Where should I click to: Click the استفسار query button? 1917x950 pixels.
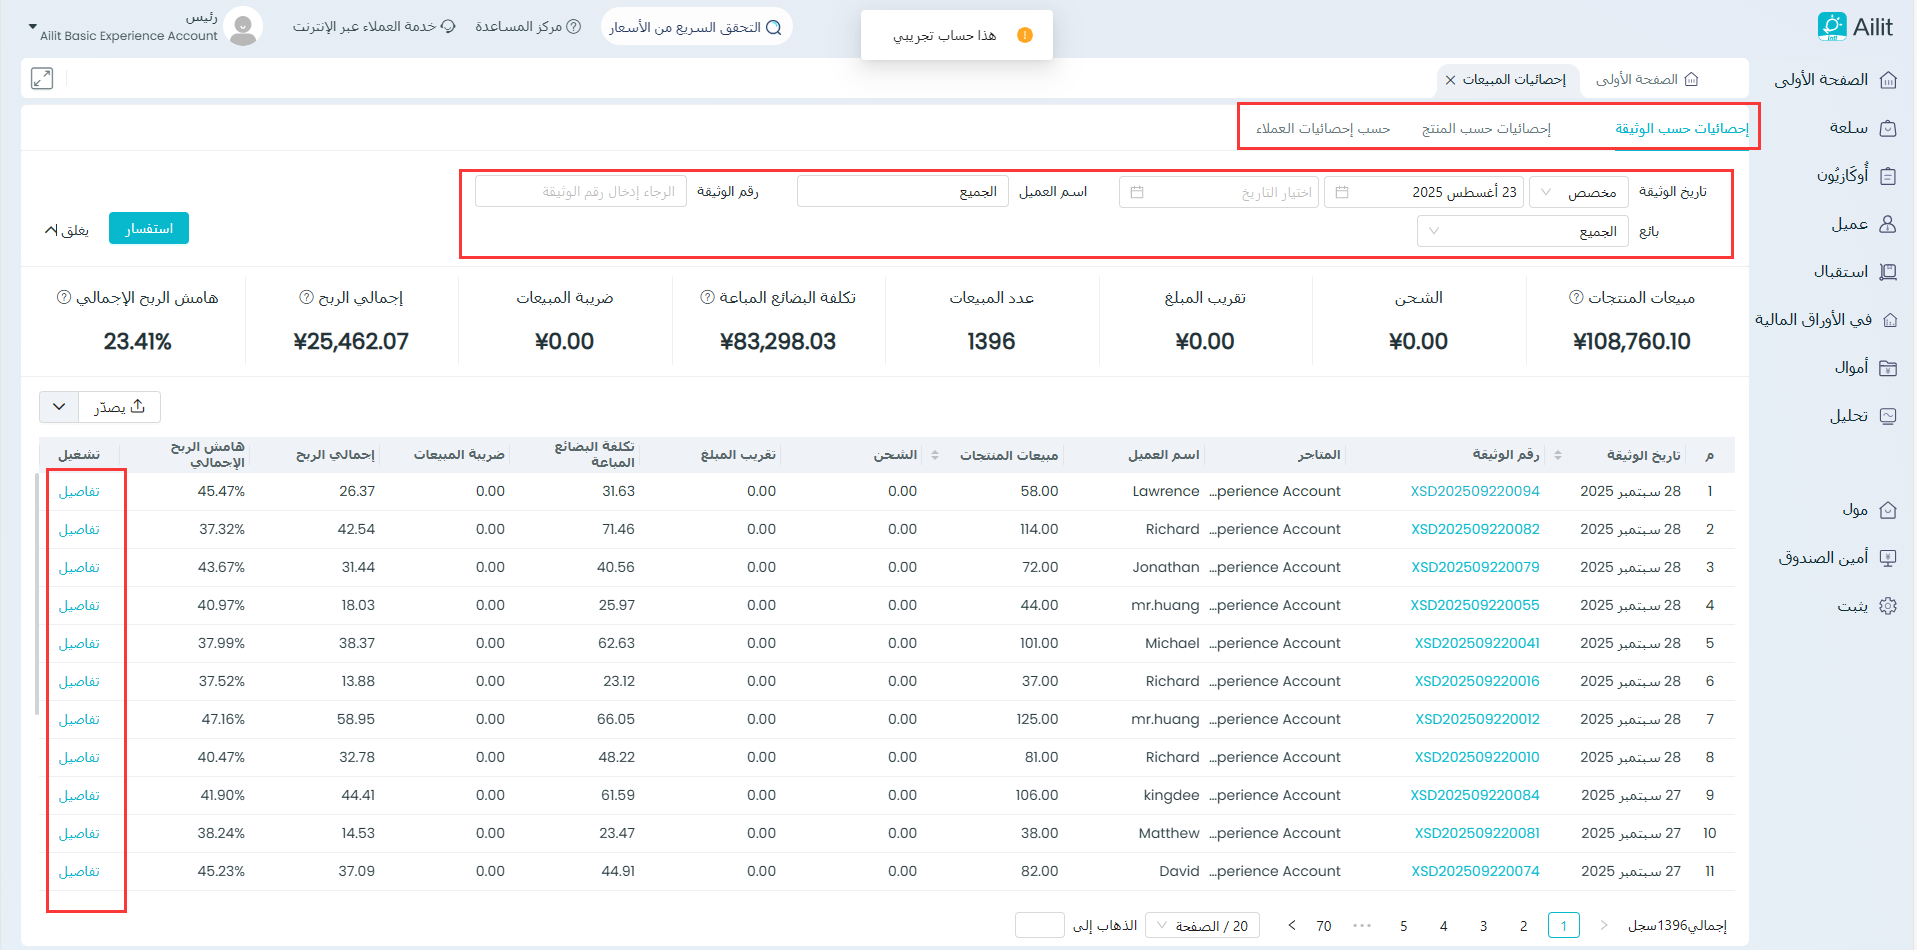[149, 229]
